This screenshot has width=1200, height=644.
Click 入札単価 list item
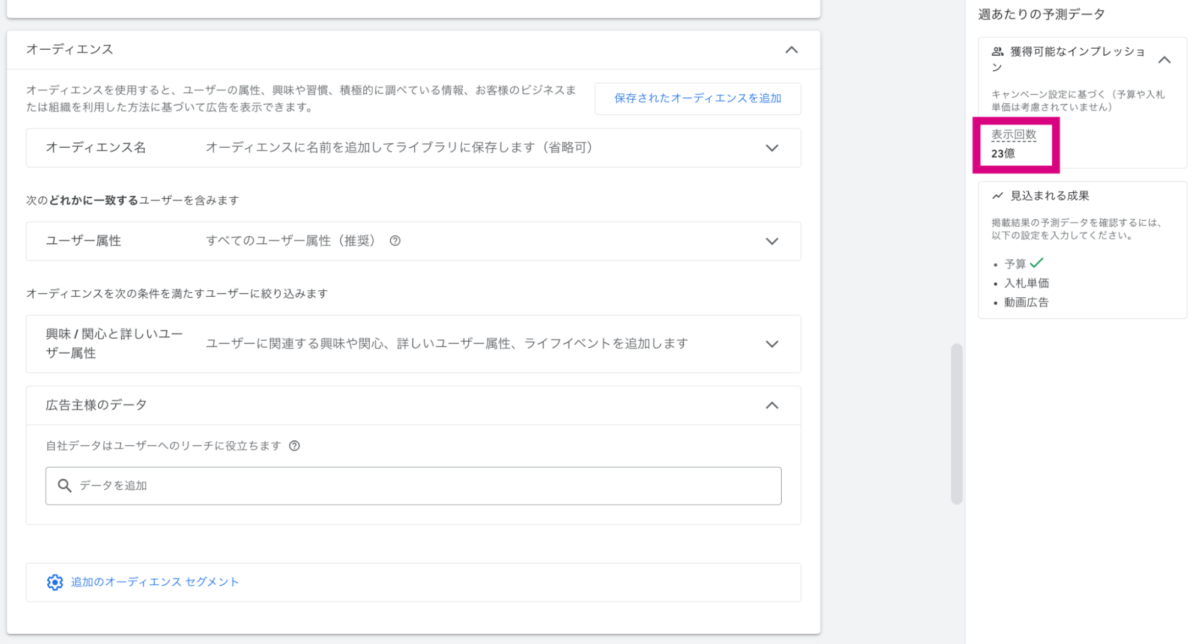tap(1027, 283)
